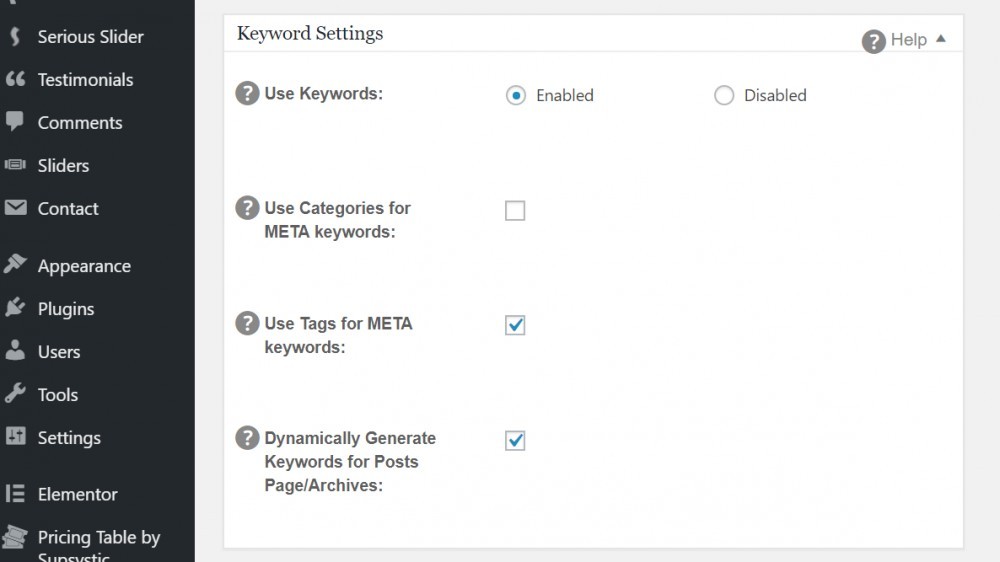
Task: Collapse Keyword Settings panel with arrow
Action: [x=941, y=39]
